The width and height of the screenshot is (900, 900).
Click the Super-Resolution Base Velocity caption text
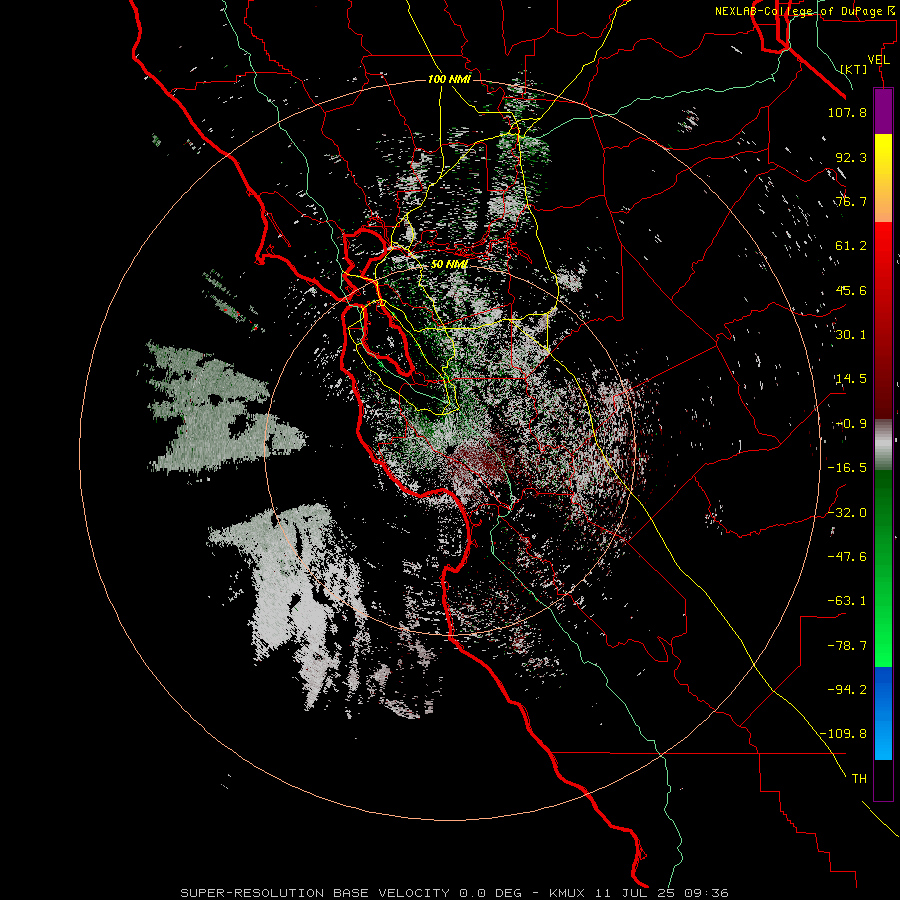point(454,893)
